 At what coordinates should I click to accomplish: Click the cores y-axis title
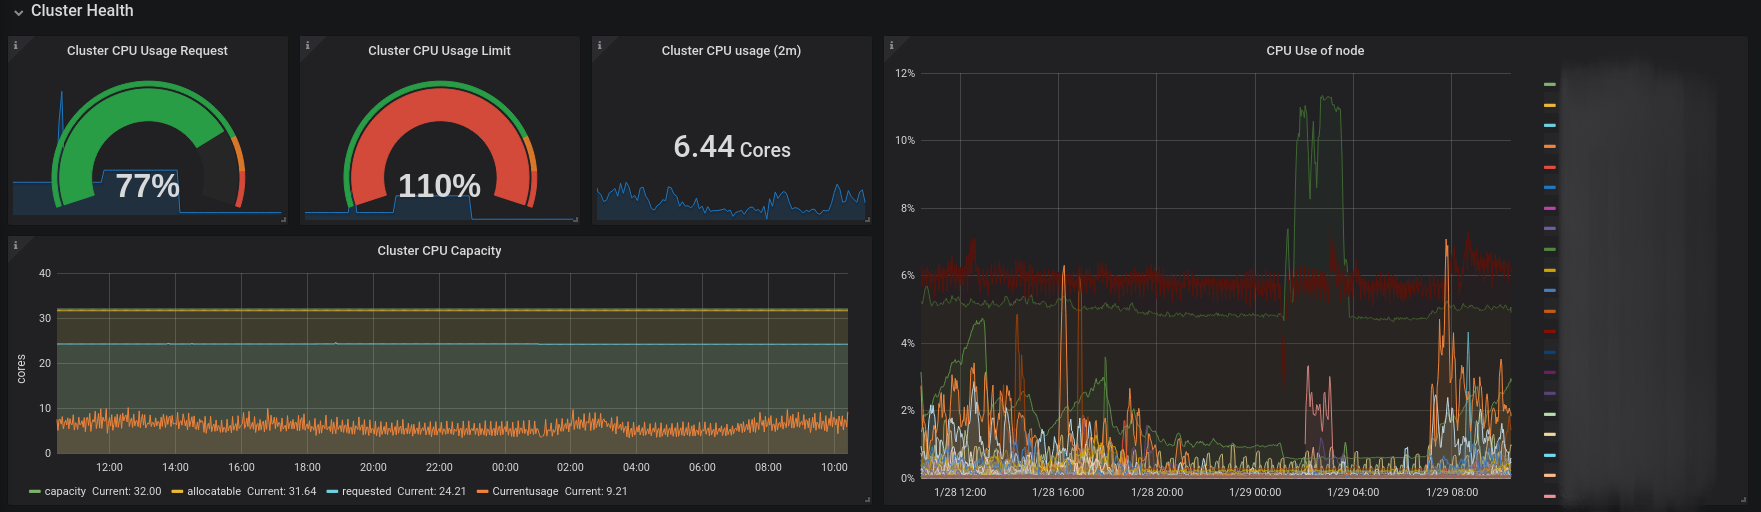click(21, 369)
